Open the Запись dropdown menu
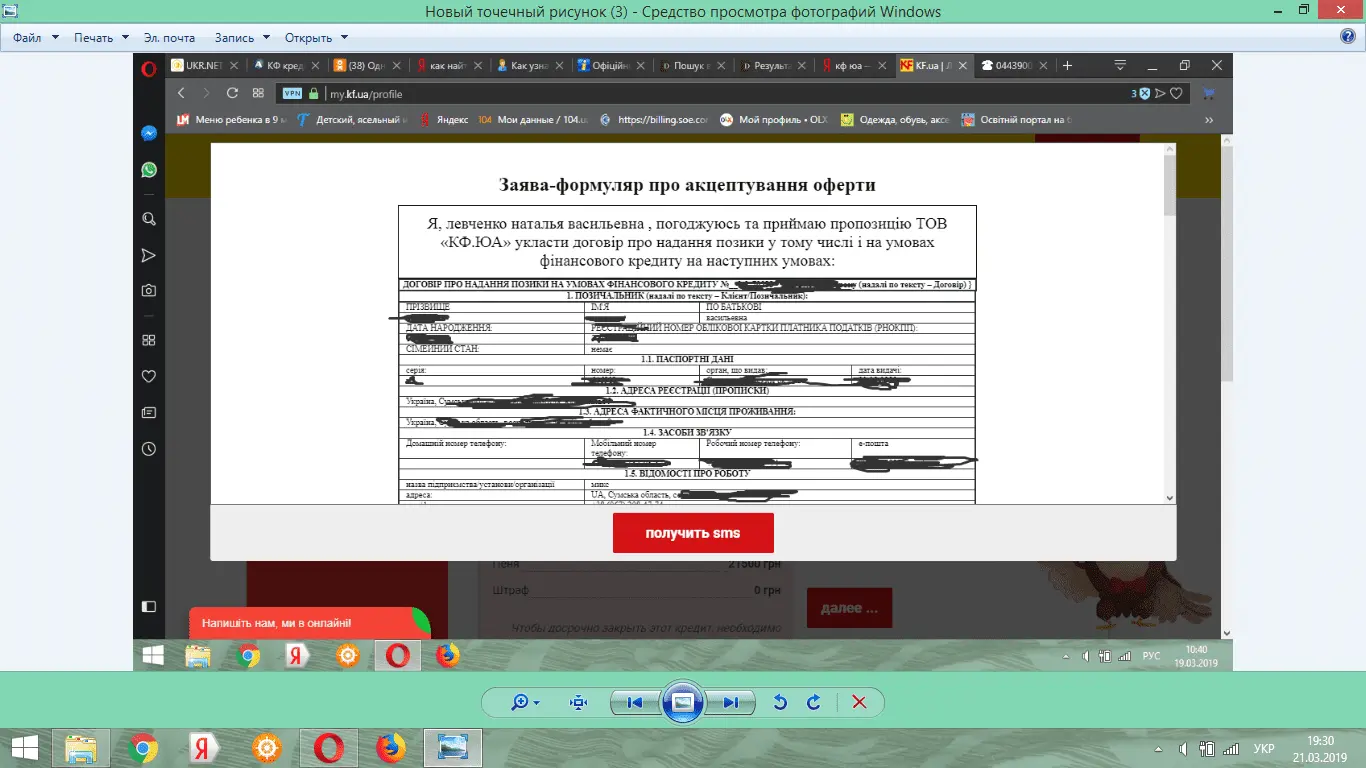Screen dimensions: 1366x768 (x=241, y=38)
